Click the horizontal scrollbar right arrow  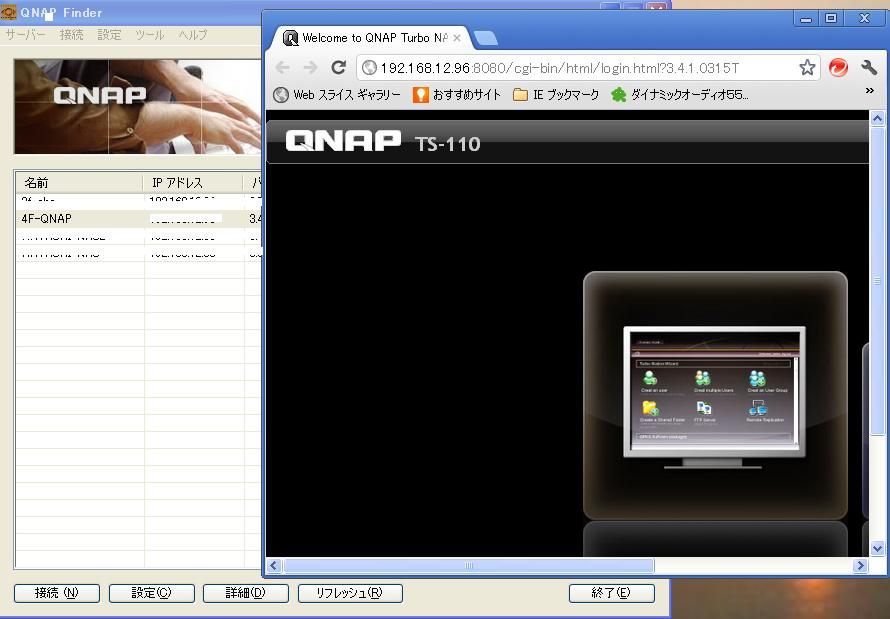(860, 565)
